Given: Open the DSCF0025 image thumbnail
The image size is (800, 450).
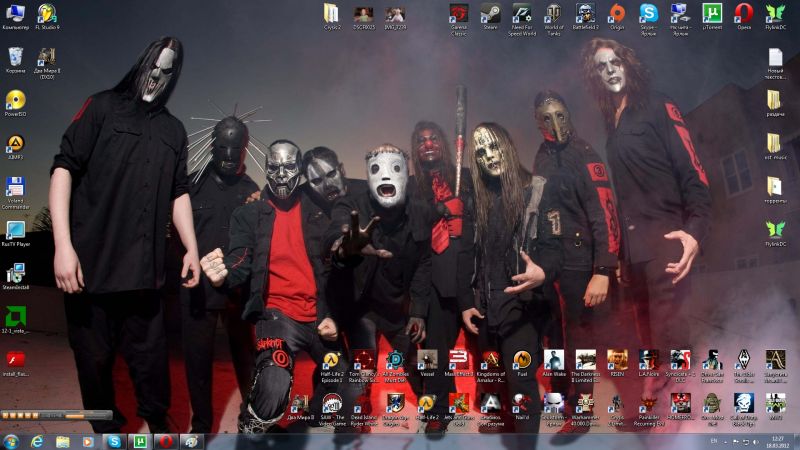Looking at the screenshot, I should (364, 16).
